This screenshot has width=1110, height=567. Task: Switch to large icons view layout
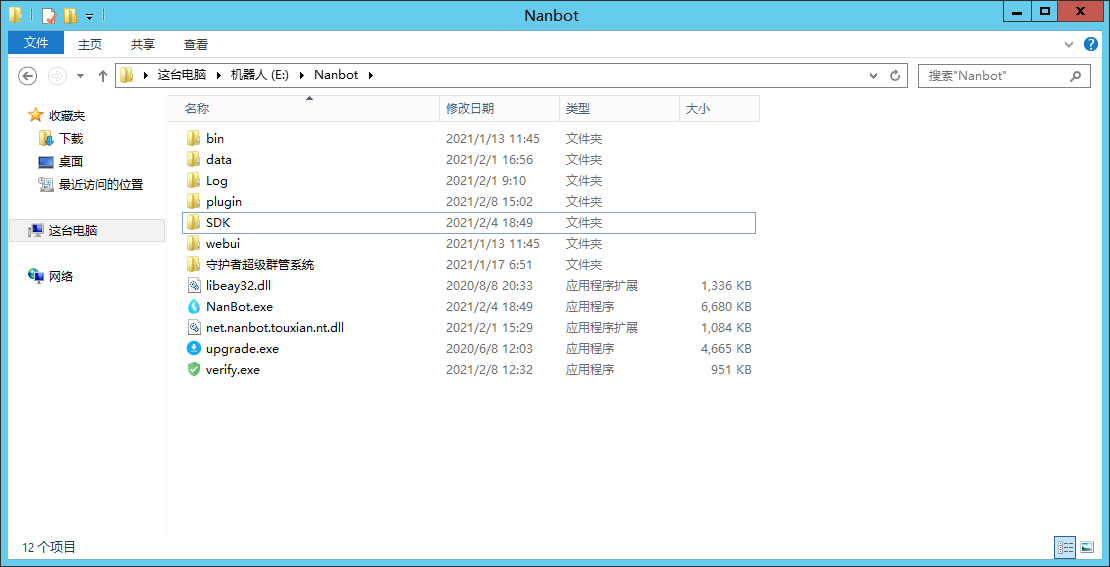point(1087,546)
